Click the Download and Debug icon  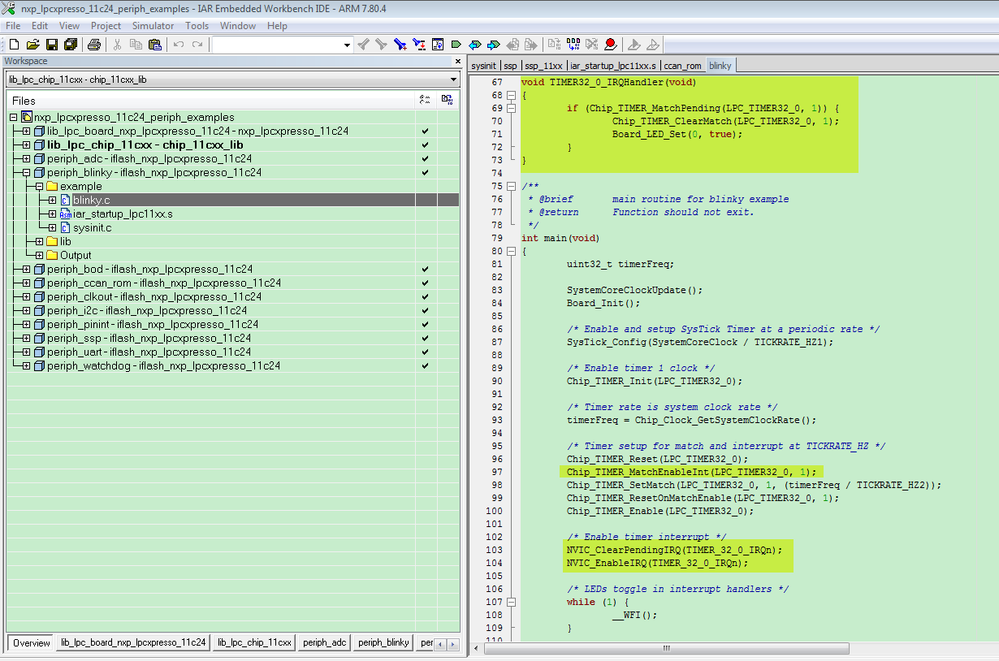634,45
